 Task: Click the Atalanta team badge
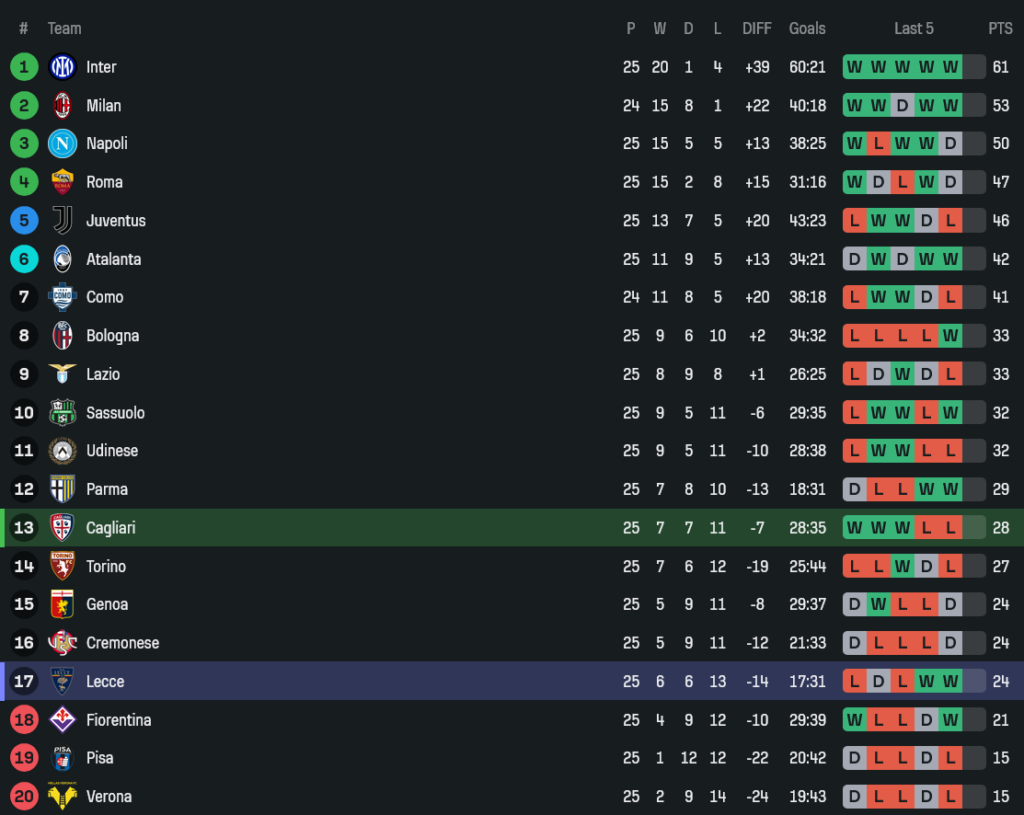[62, 259]
